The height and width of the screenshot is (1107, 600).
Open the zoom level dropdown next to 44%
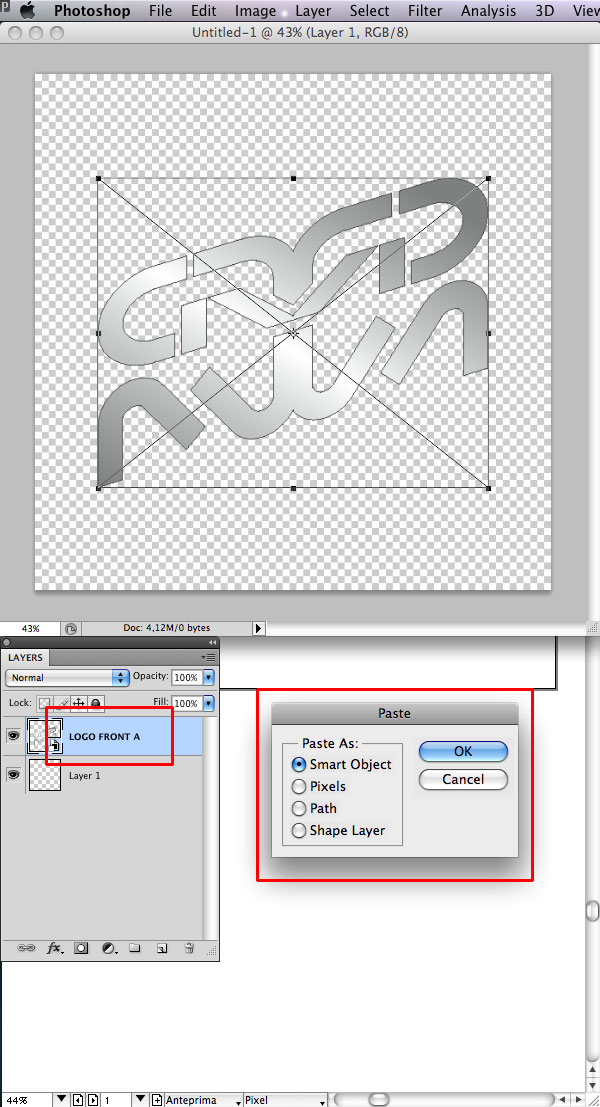61,1100
